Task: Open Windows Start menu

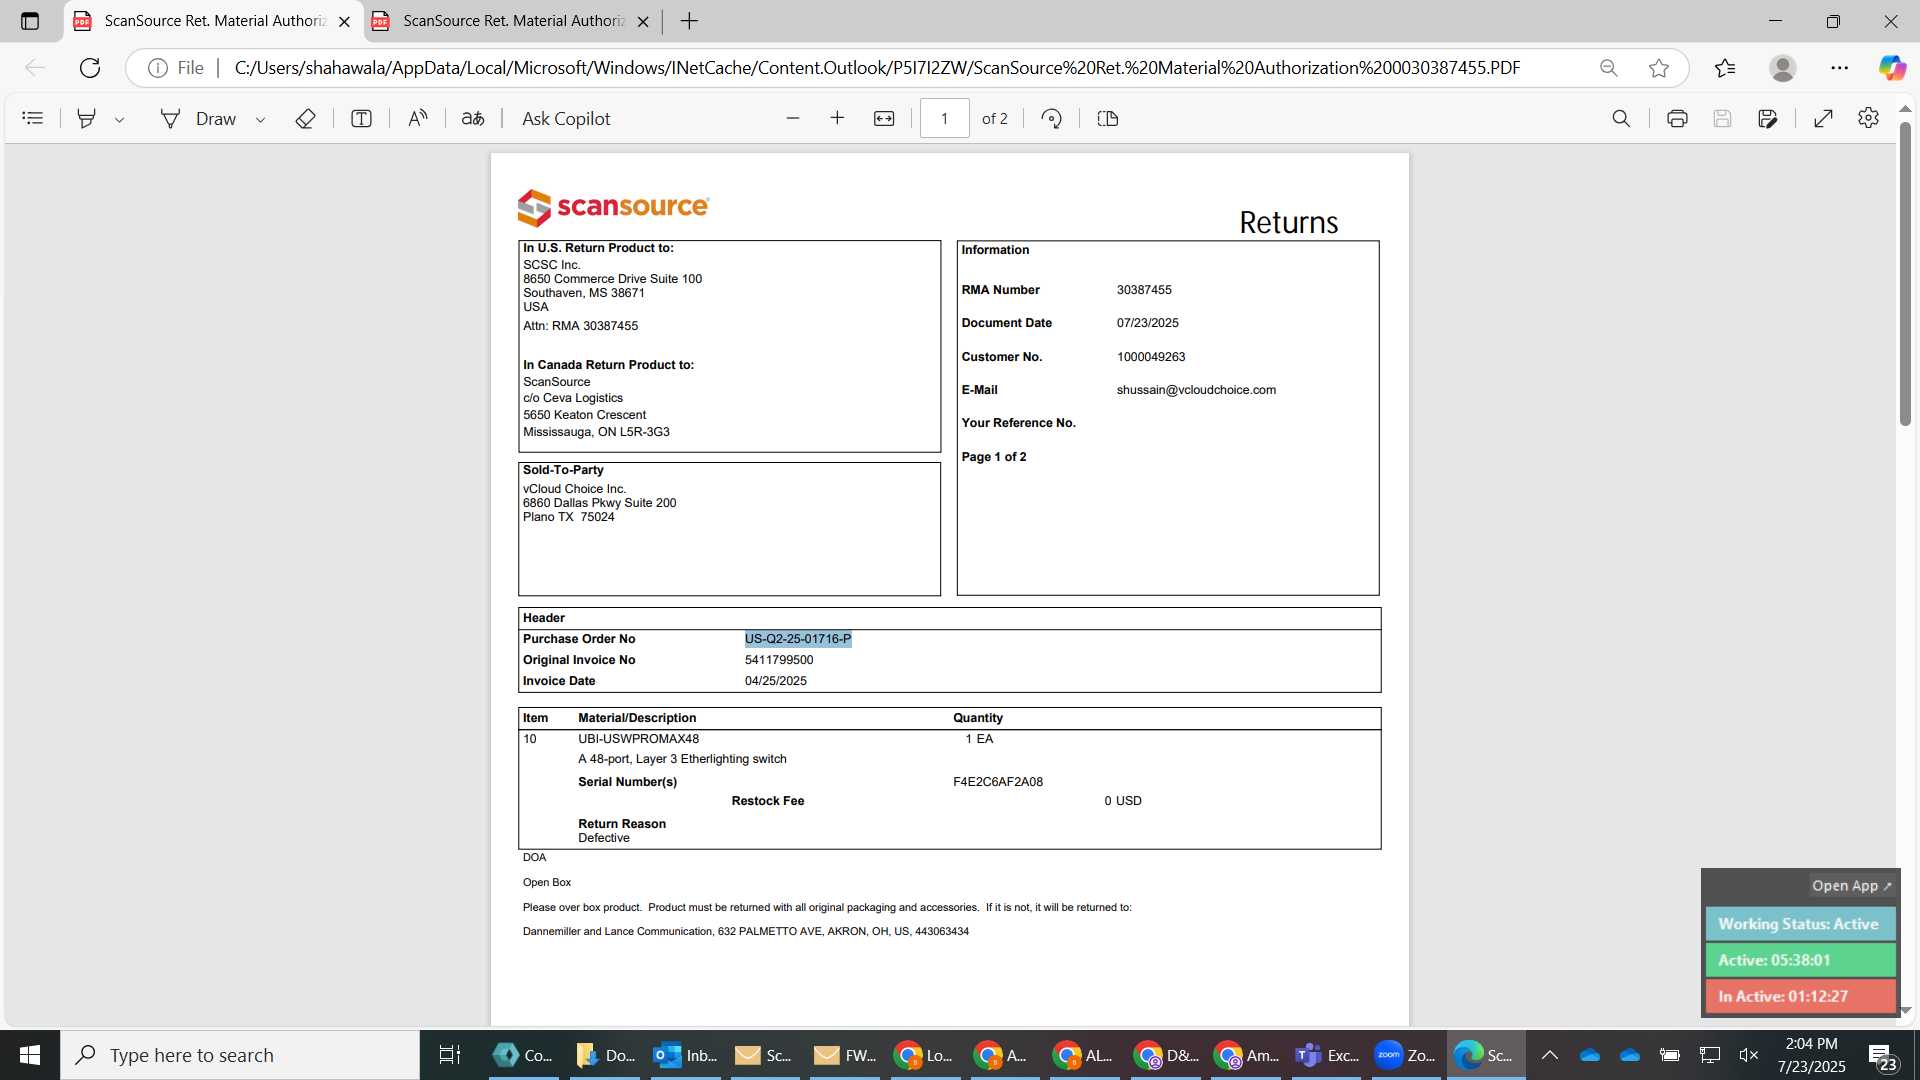Action: click(x=30, y=1055)
